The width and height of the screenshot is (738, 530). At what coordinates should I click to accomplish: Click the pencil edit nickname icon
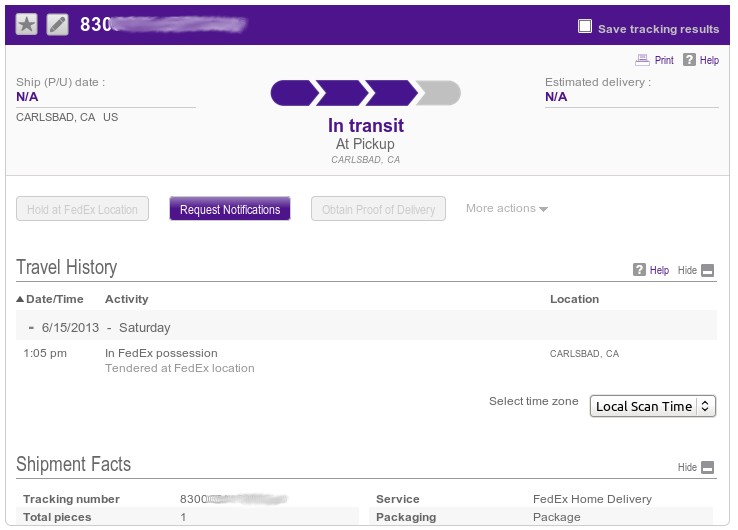pos(58,25)
